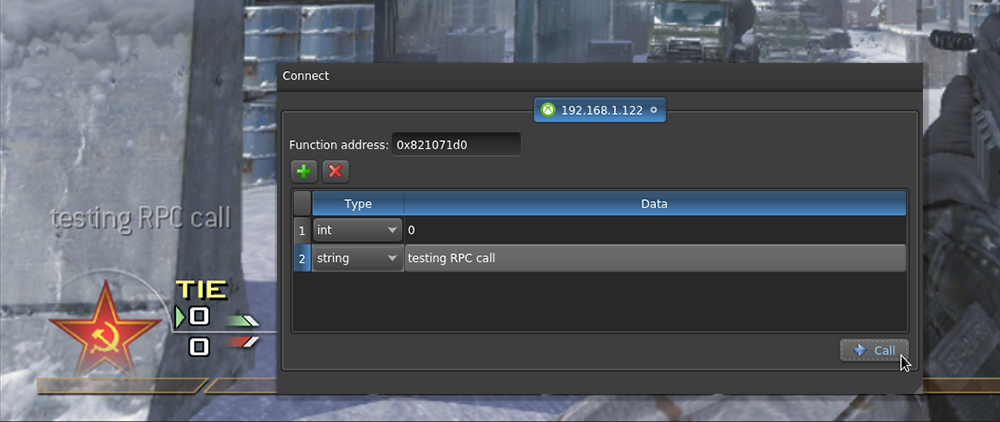Click the Call button
This screenshot has height=422, width=1000.
tap(874, 351)
